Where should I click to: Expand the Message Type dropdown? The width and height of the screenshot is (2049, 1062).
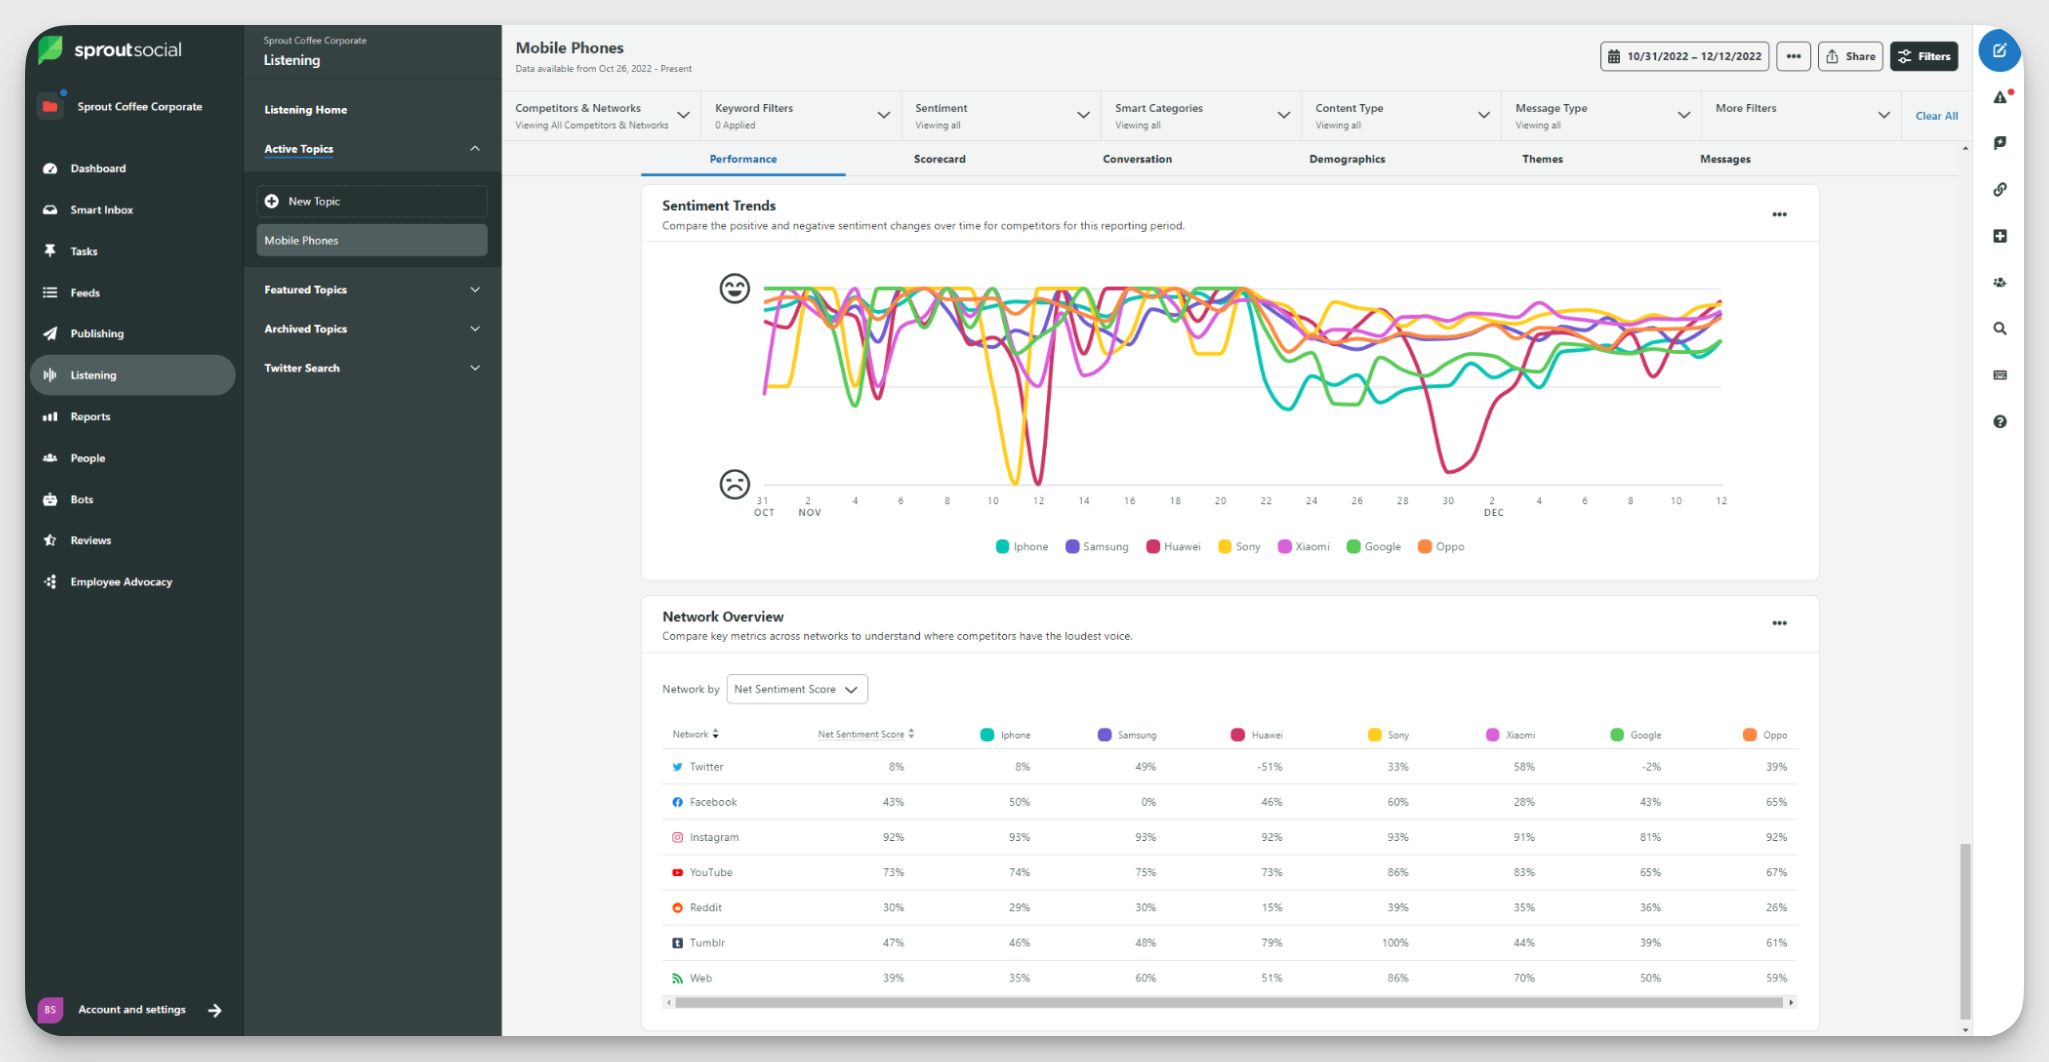1602,116
